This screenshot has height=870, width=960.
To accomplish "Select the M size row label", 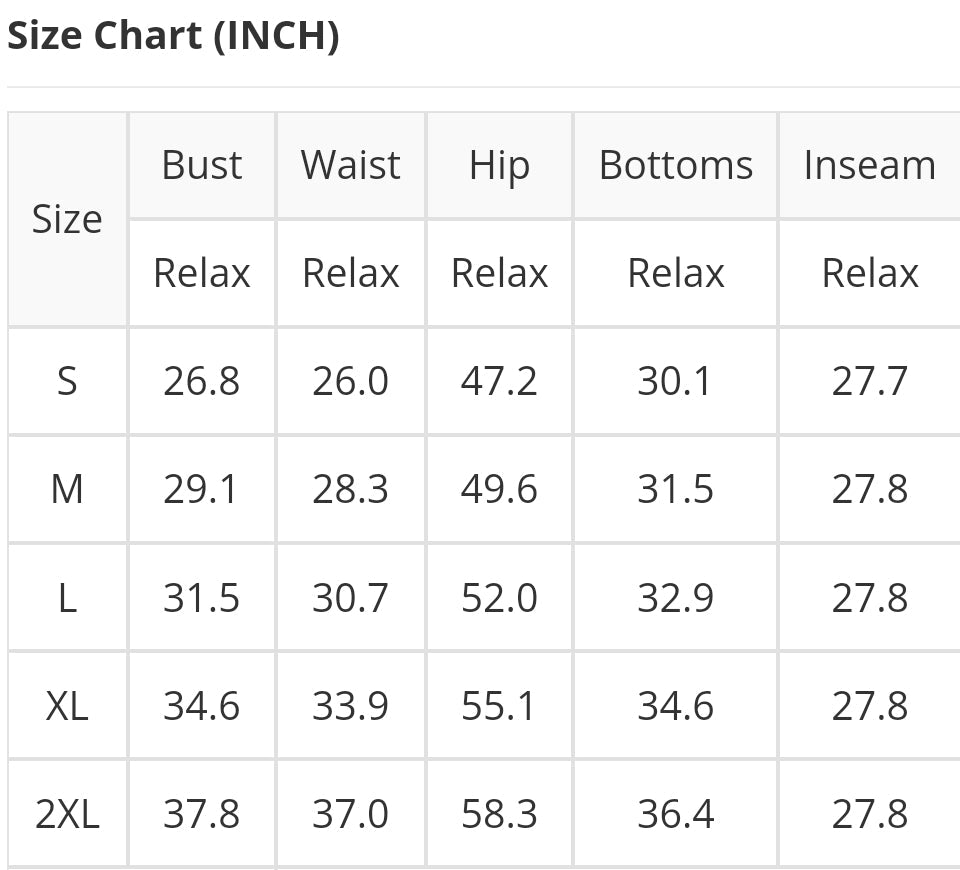I will 67,489.
